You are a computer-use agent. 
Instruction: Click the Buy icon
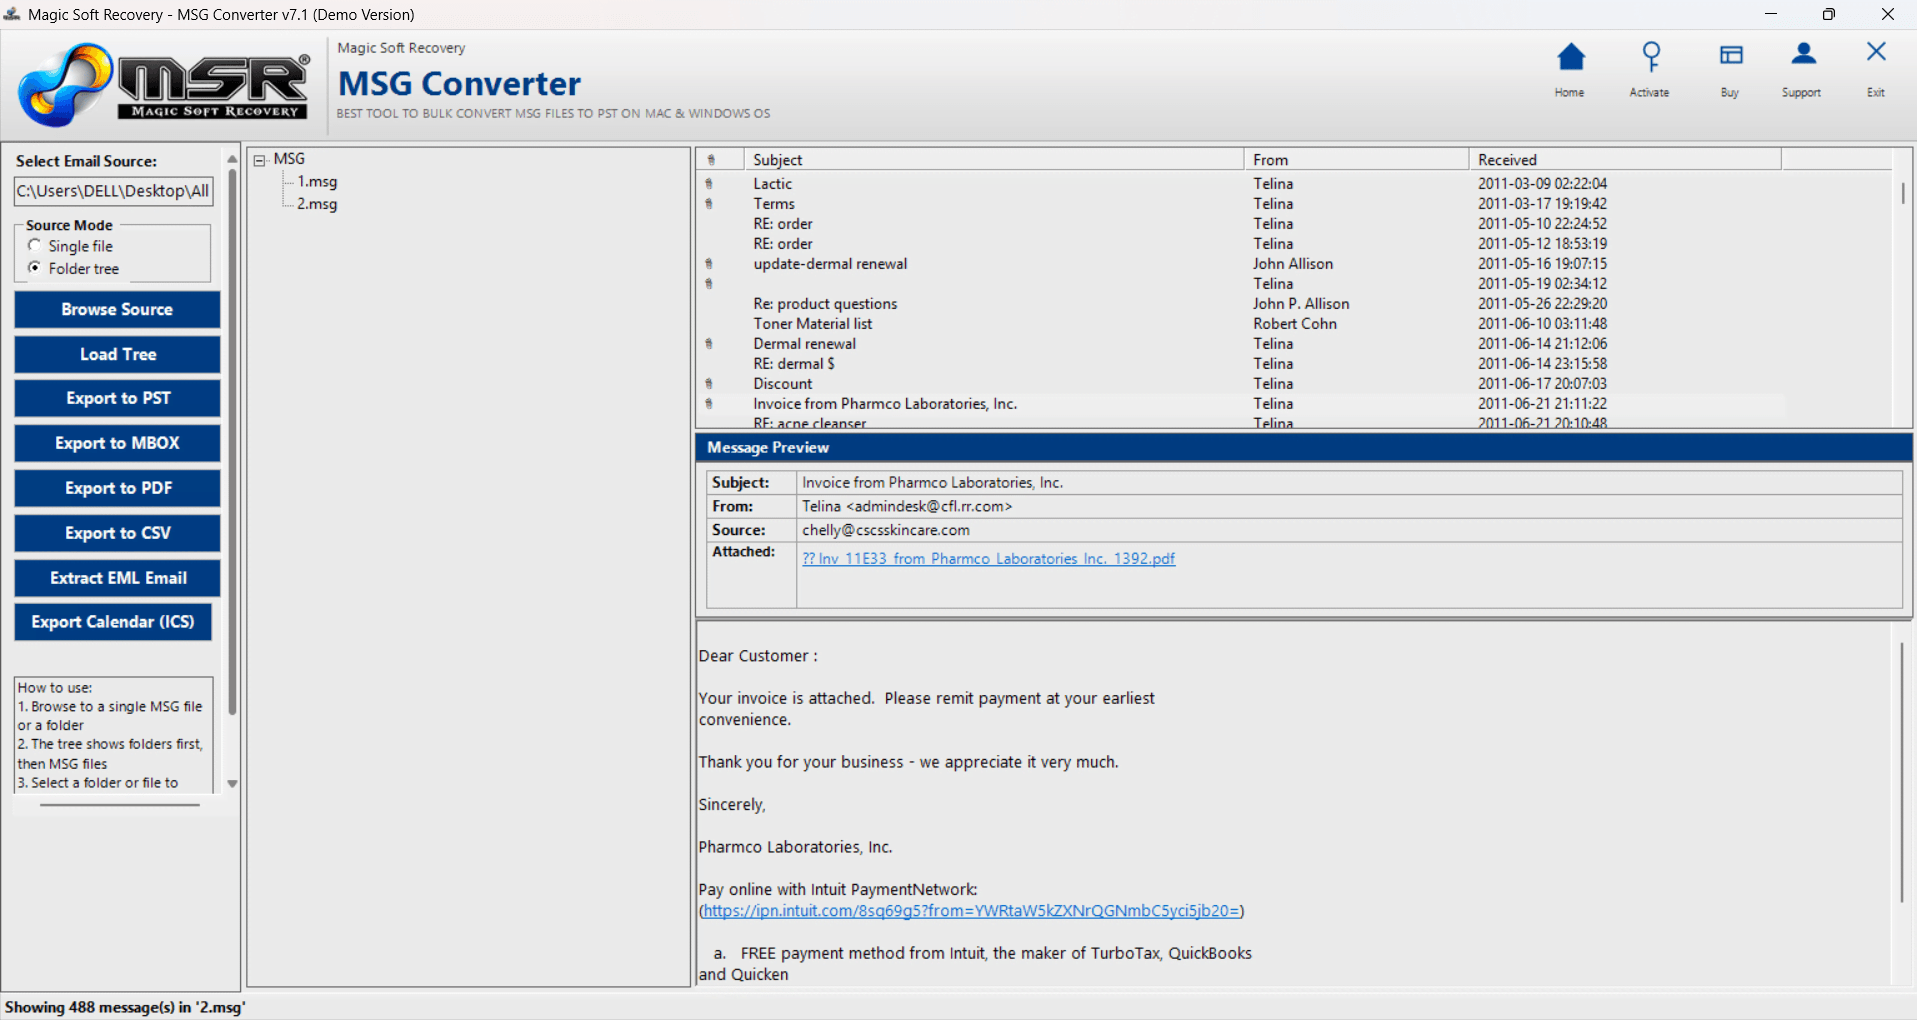(x=1730, y=56)
